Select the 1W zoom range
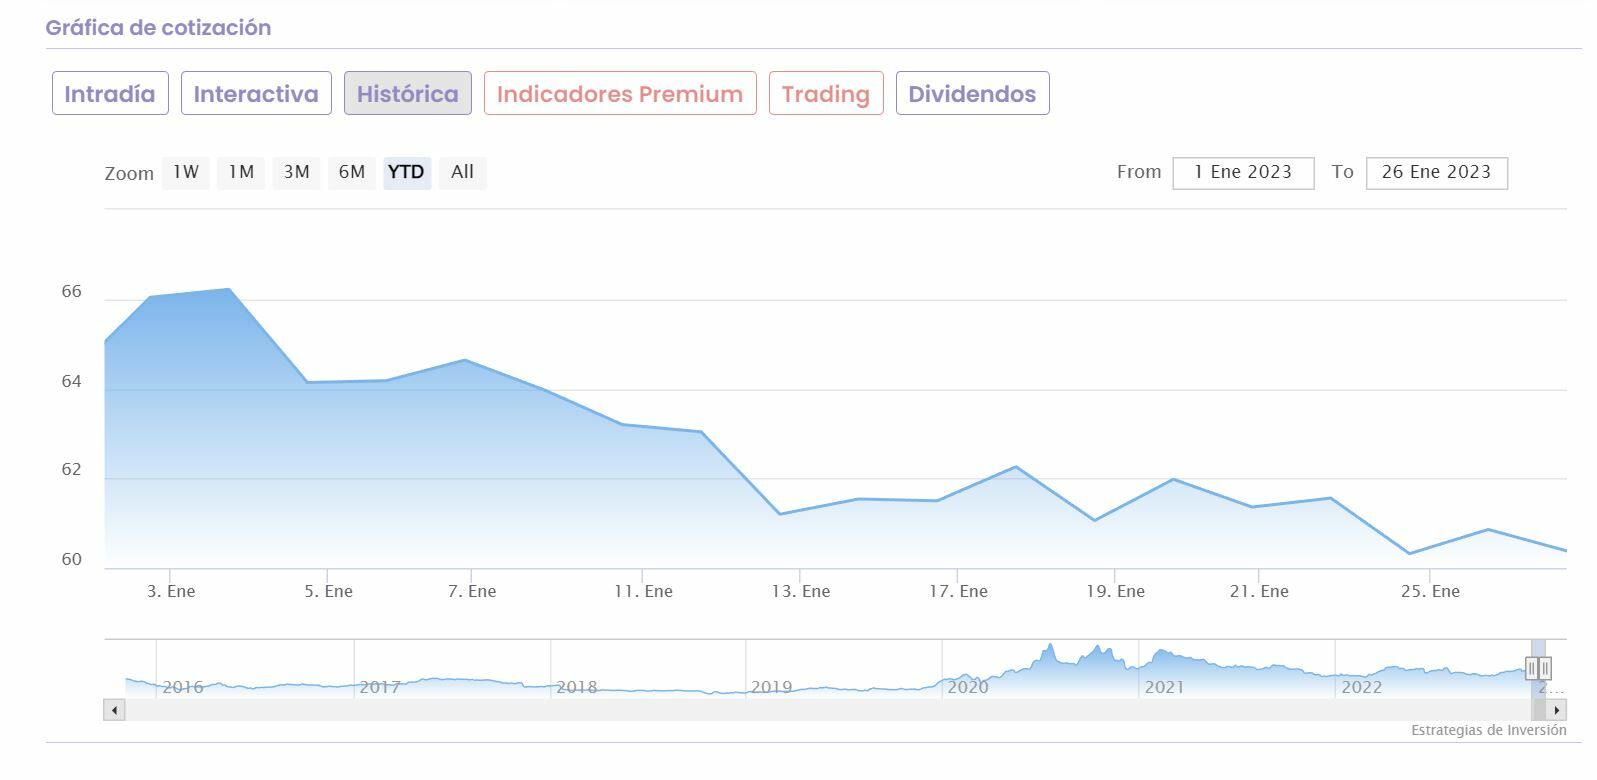This screenshot has width=1597, height=780. [x=186, y=172]
